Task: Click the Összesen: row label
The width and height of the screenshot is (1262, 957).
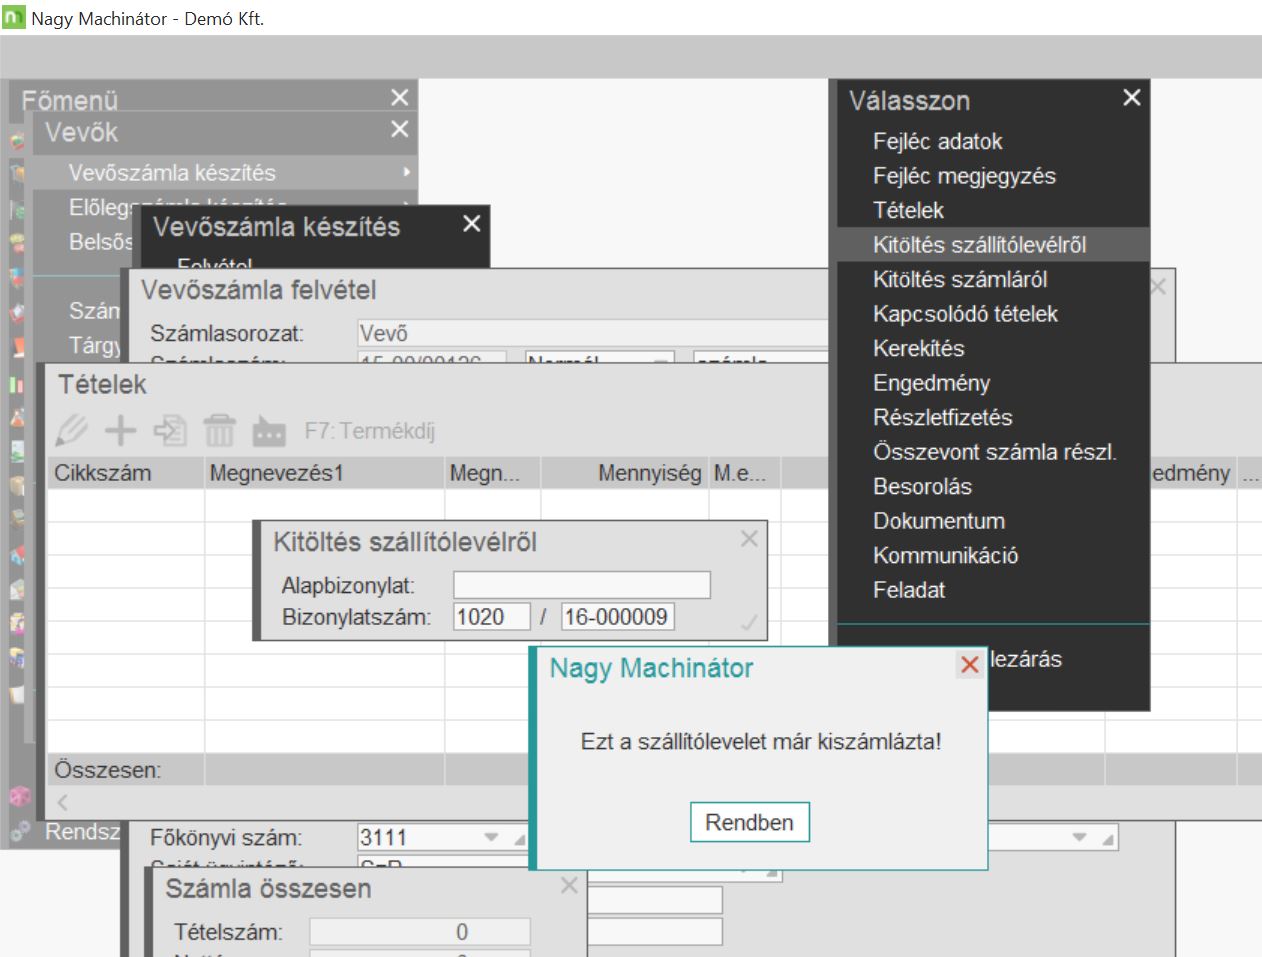Action: 108,770
